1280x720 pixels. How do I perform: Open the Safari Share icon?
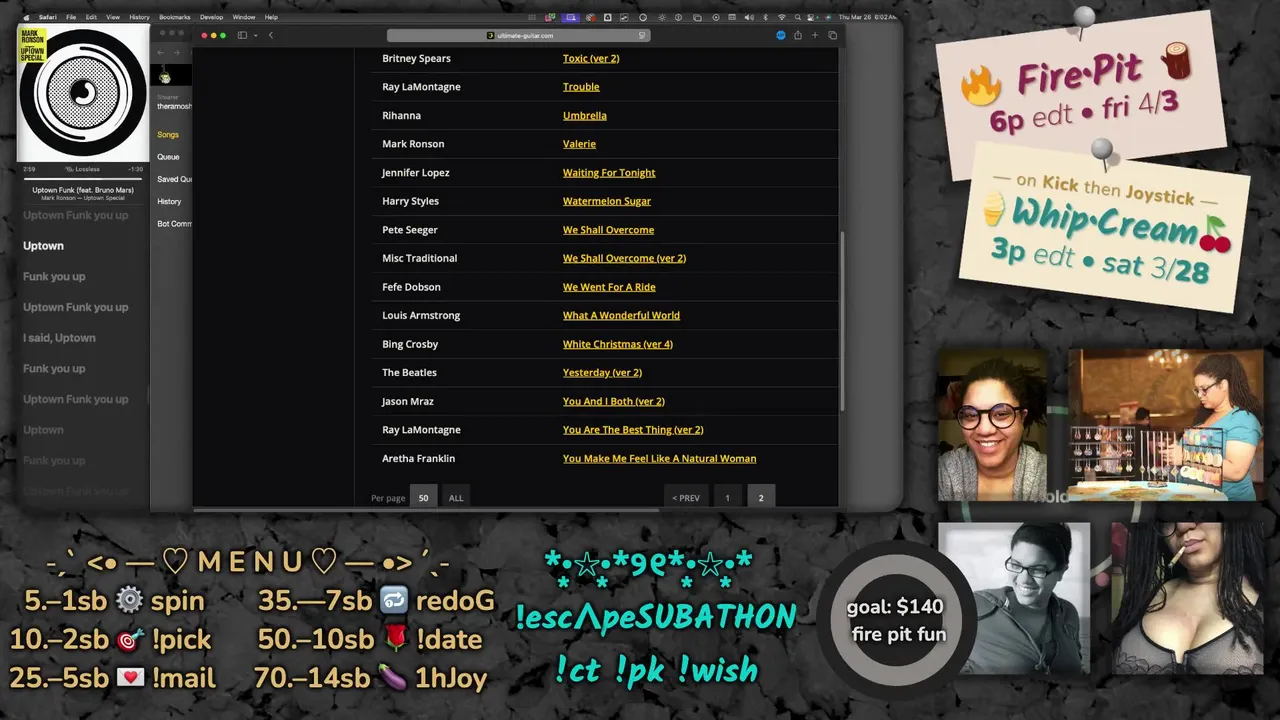point(797,35)
